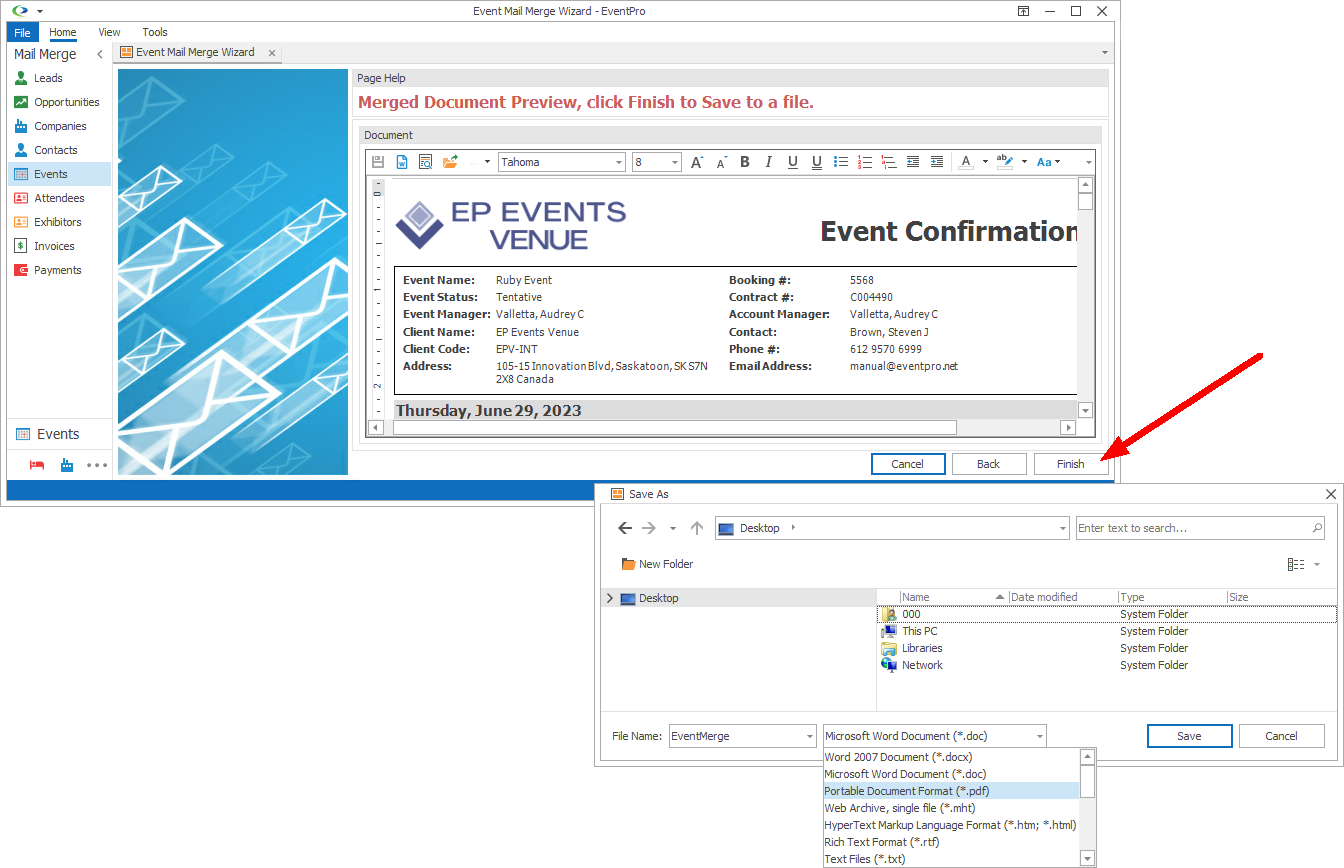Select Events in Mail Merge sidebar list
Viewport: 1344px width, 868px height.
coord(59,174)
